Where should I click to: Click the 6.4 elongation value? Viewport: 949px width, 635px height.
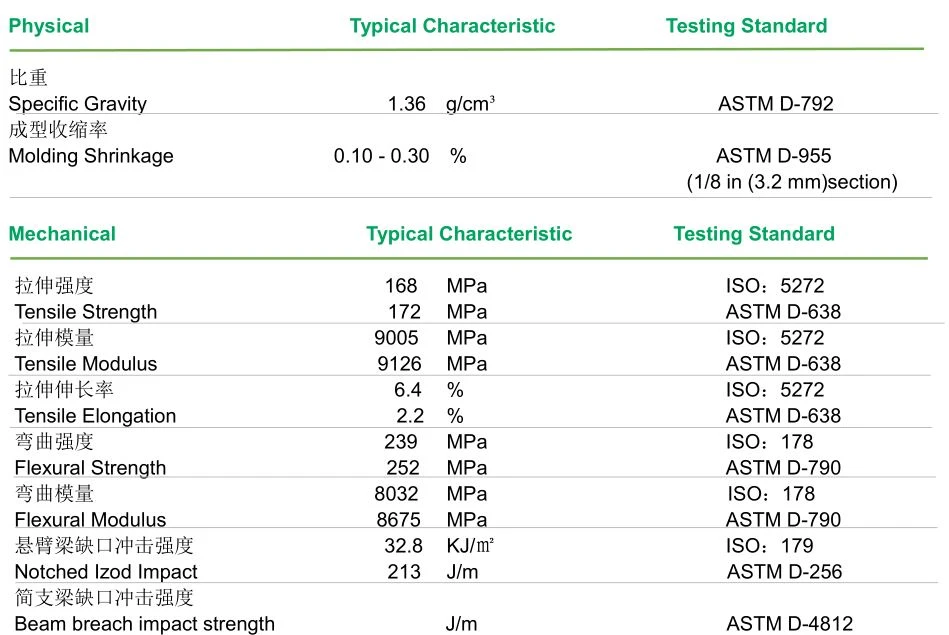[x=407, y=390]
